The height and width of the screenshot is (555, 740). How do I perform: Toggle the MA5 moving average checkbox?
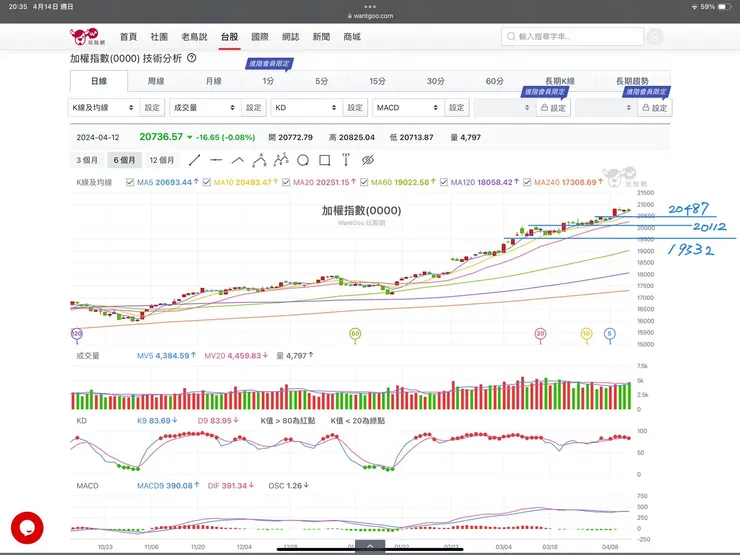pyautogui.click(x=130, y=182)
